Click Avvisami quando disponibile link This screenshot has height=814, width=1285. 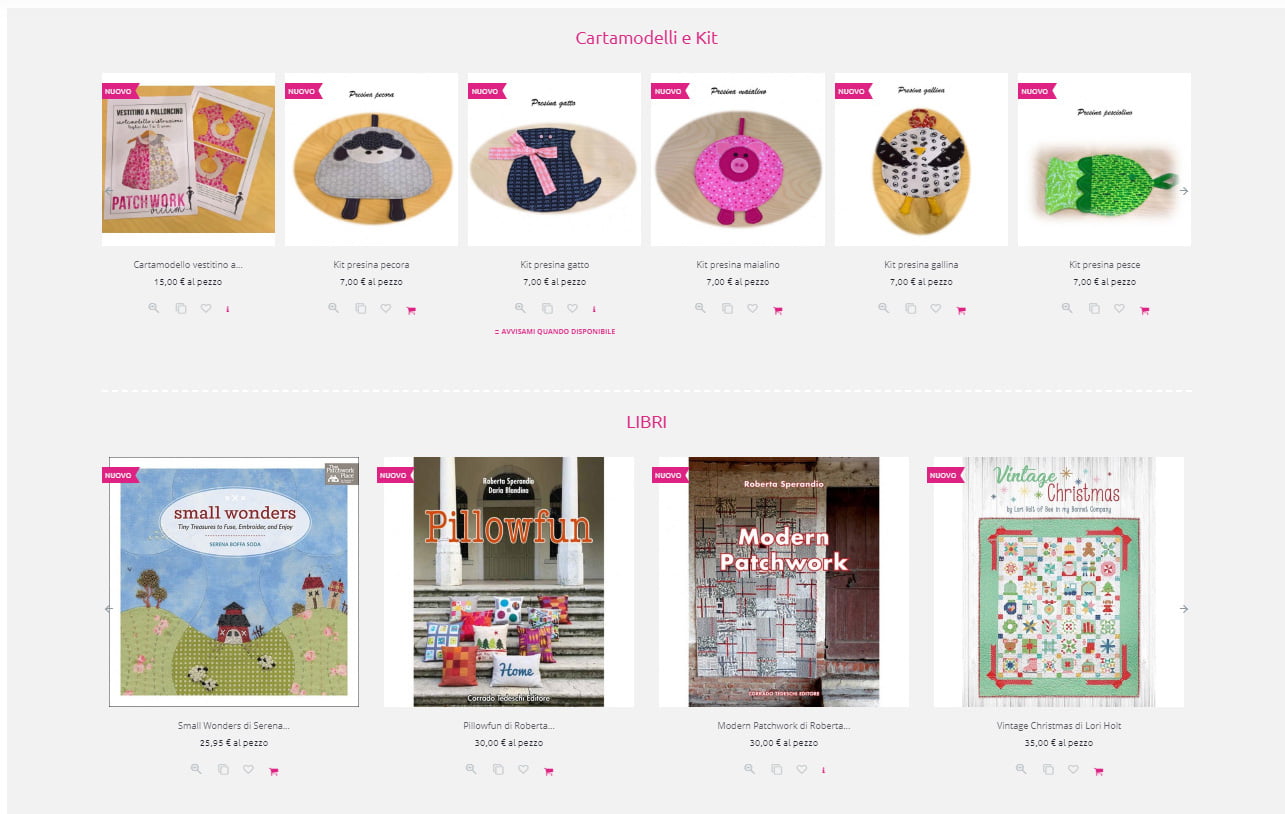pyautogui.click(x=555, y=331)
